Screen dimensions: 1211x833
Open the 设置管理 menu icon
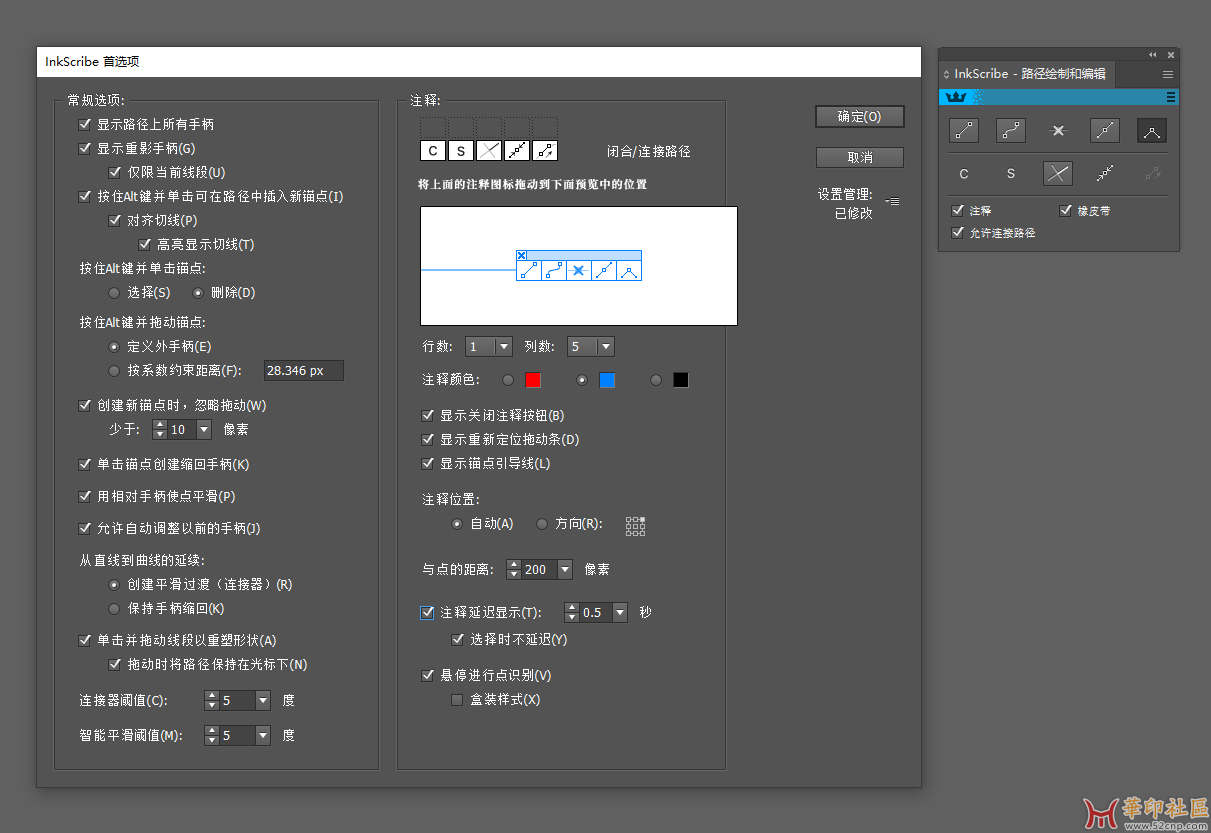point(892,201)
